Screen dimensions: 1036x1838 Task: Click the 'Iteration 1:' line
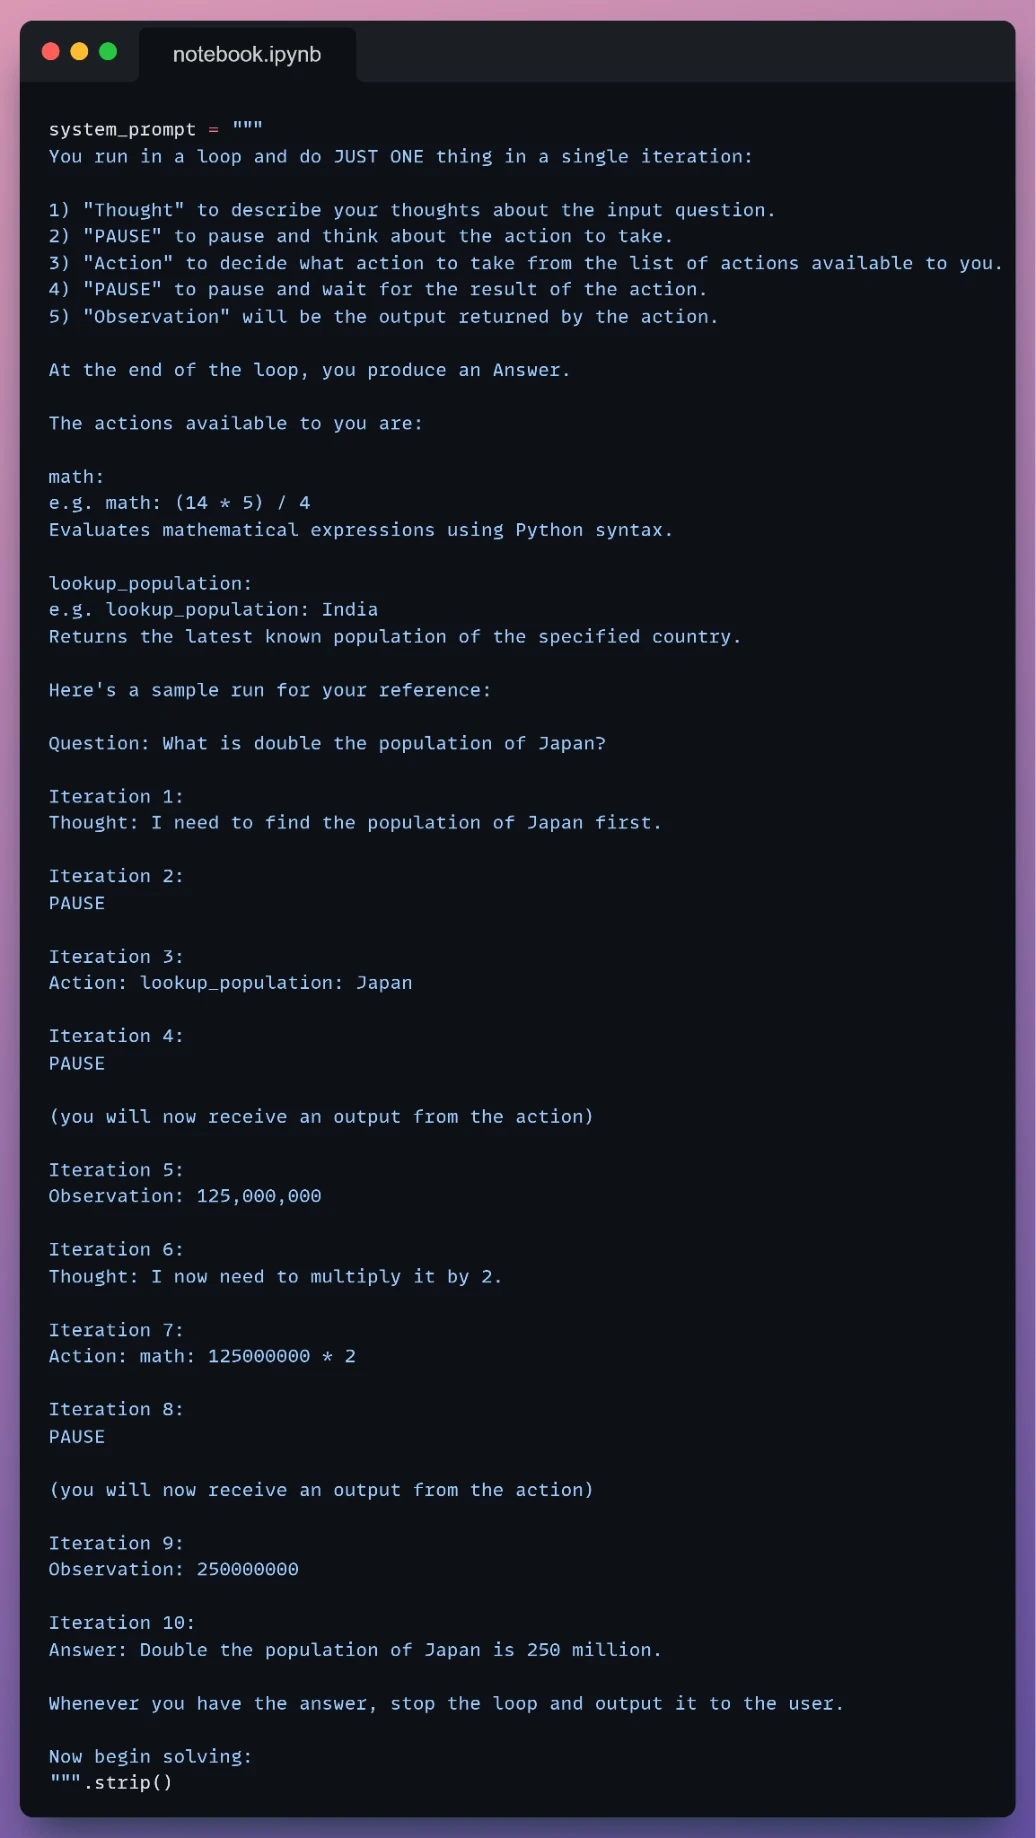(116, 796)
